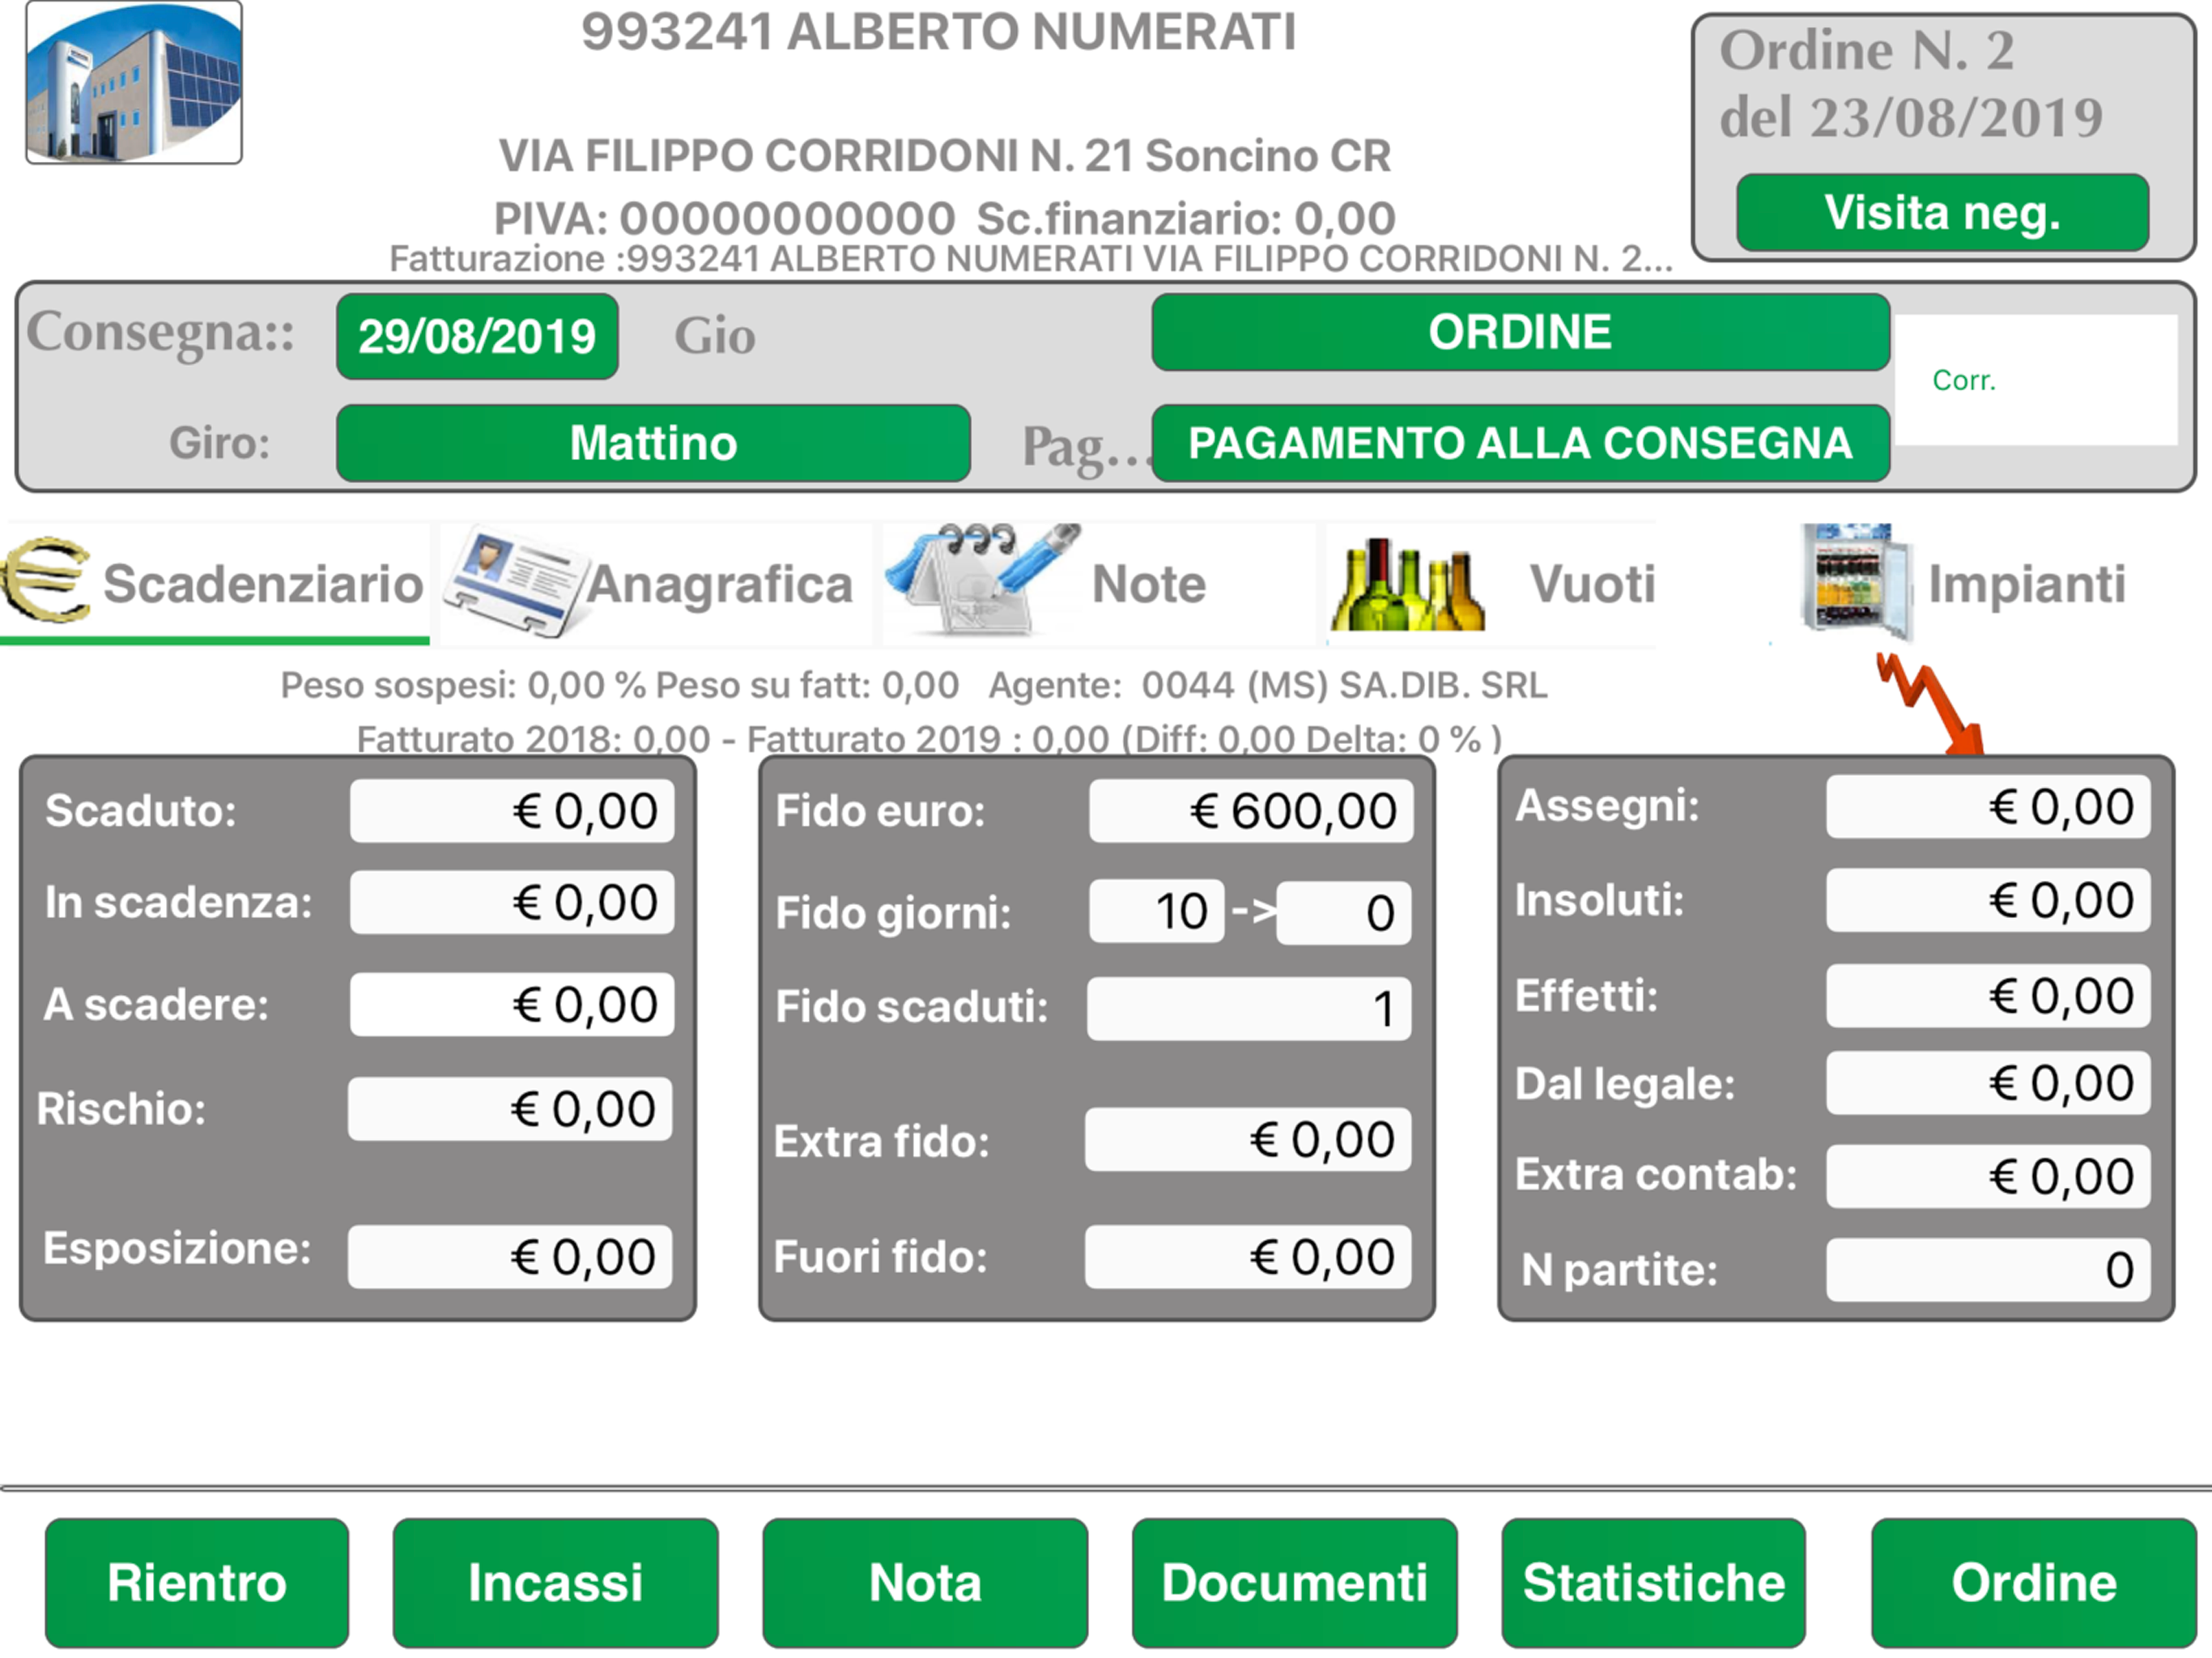The width and height of the screenshot is (2212, 1658).
Task: Click the Fido giorni value 10
Action: point(1157,911)
